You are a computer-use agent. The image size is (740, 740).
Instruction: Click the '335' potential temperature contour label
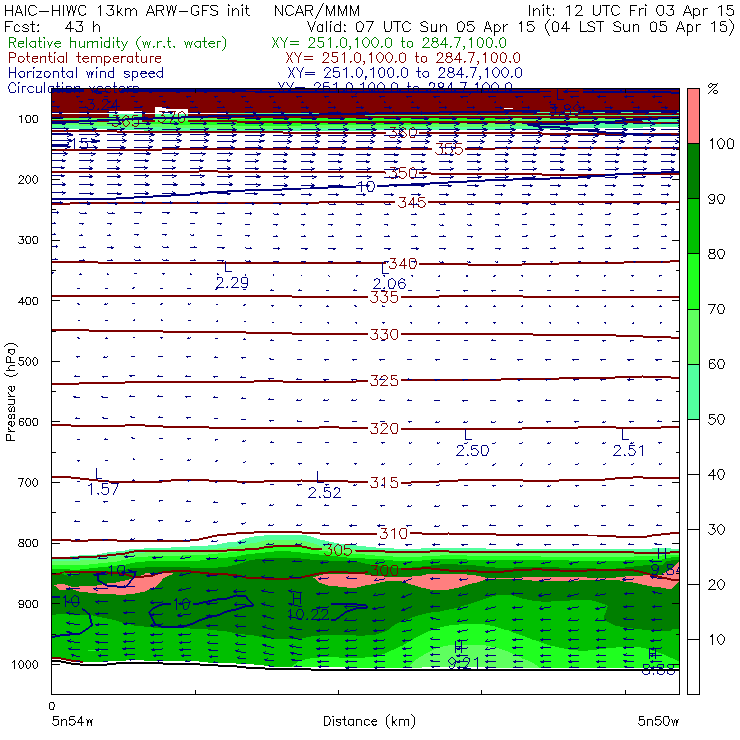coord(384,297)
